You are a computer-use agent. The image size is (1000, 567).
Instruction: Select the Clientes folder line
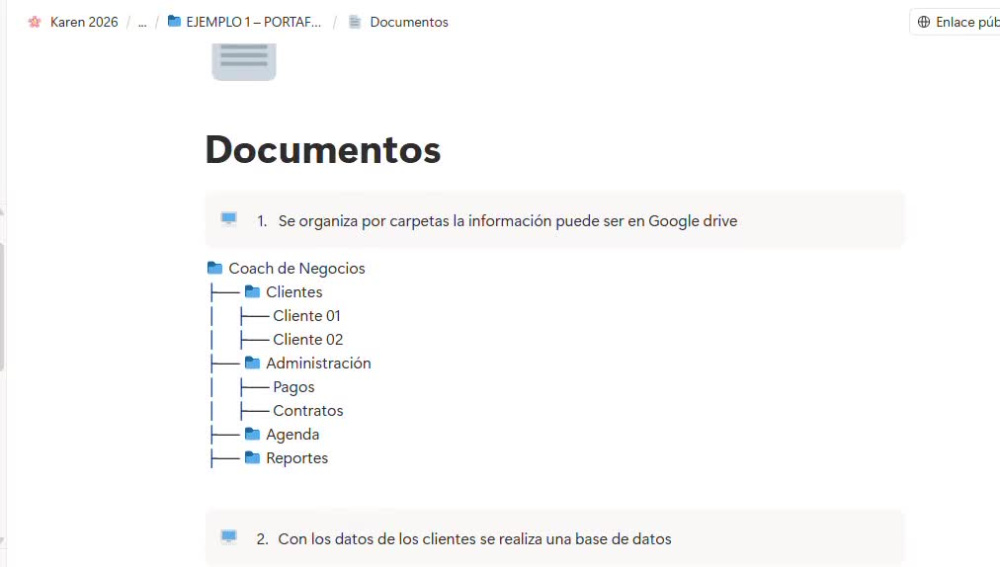click(294, 292)
